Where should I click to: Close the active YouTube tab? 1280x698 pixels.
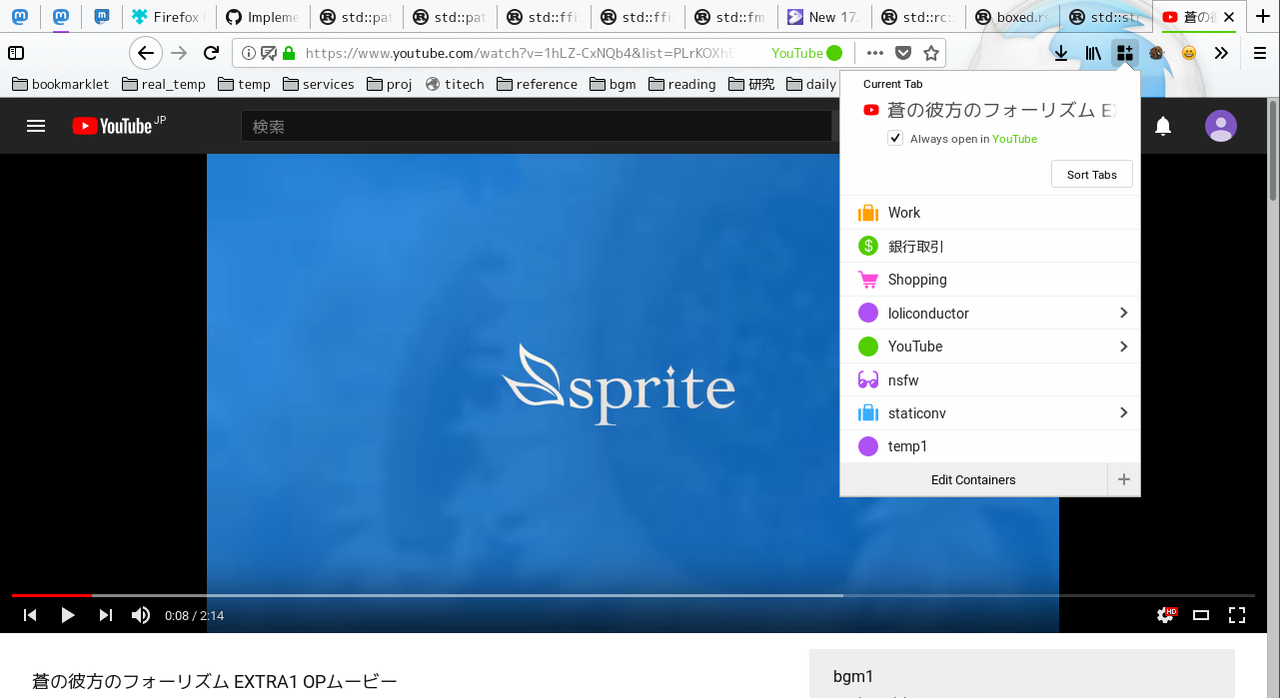[1229, 17]
